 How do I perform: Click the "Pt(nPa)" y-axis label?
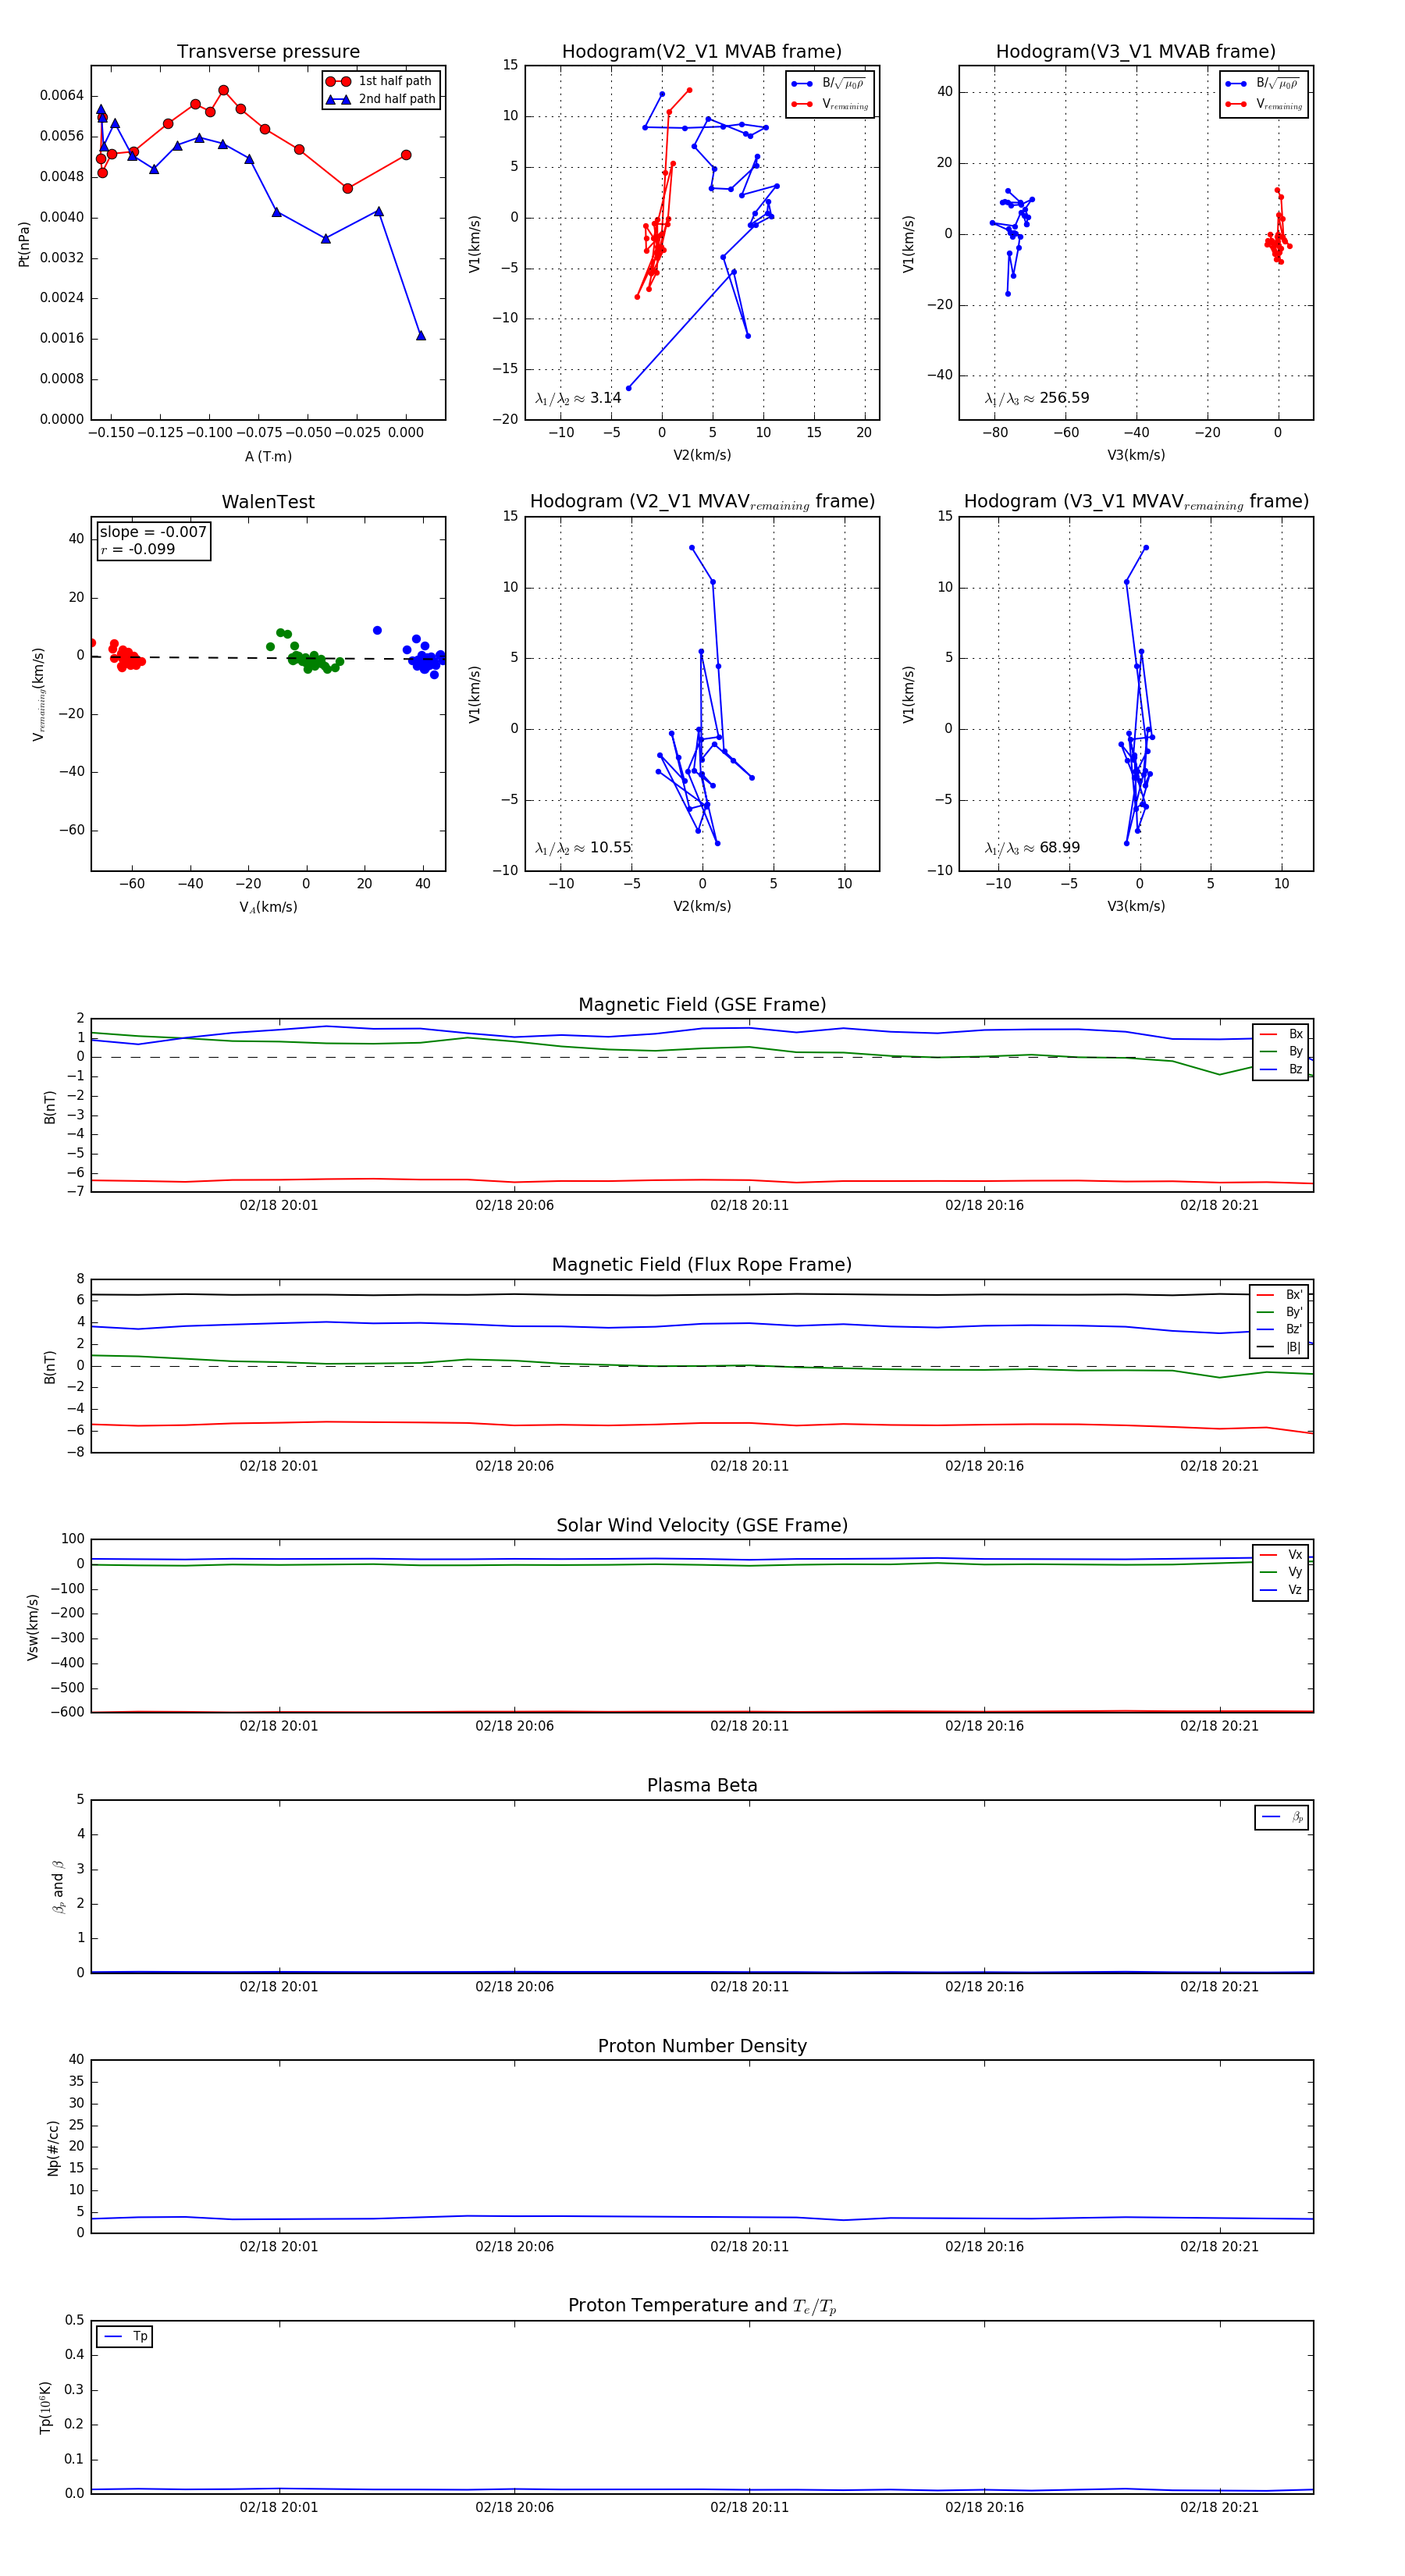click(x=24, y=244)
